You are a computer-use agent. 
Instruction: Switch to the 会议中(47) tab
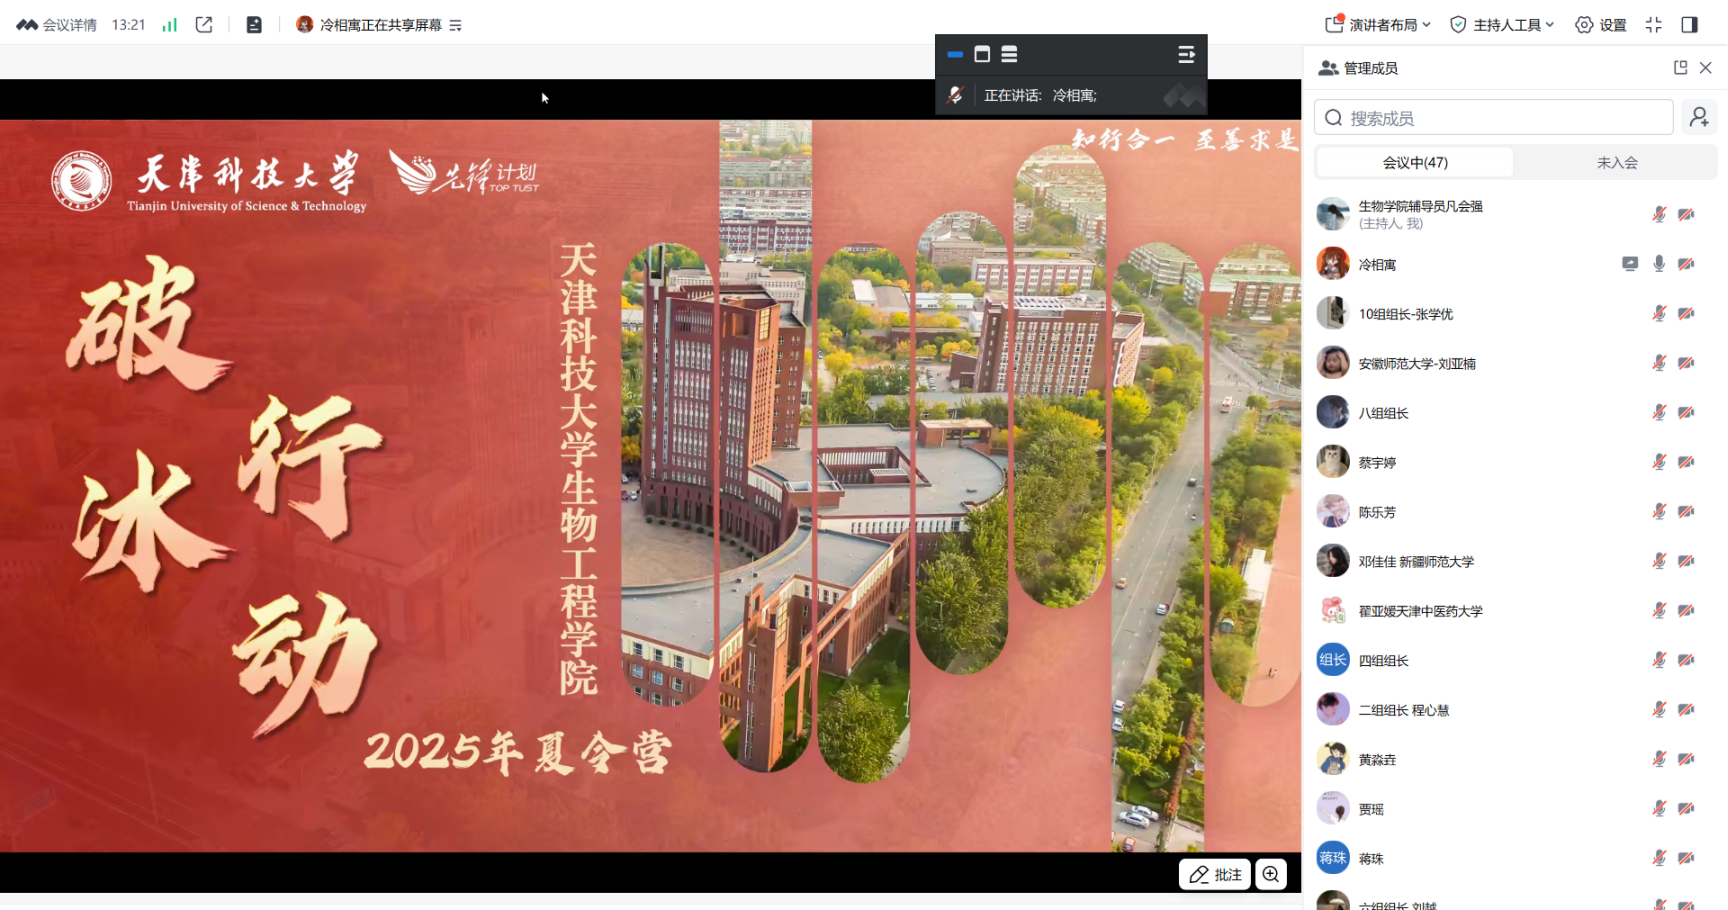tap(1415, 162)
